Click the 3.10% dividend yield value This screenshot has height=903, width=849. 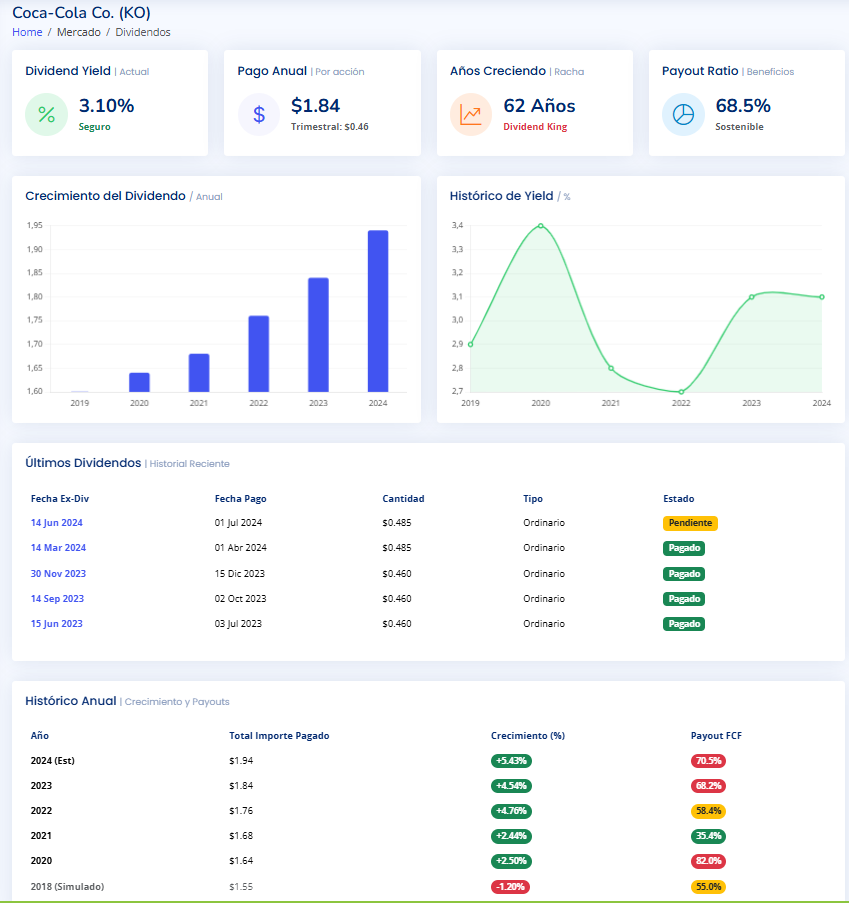(x=107, y=105)
